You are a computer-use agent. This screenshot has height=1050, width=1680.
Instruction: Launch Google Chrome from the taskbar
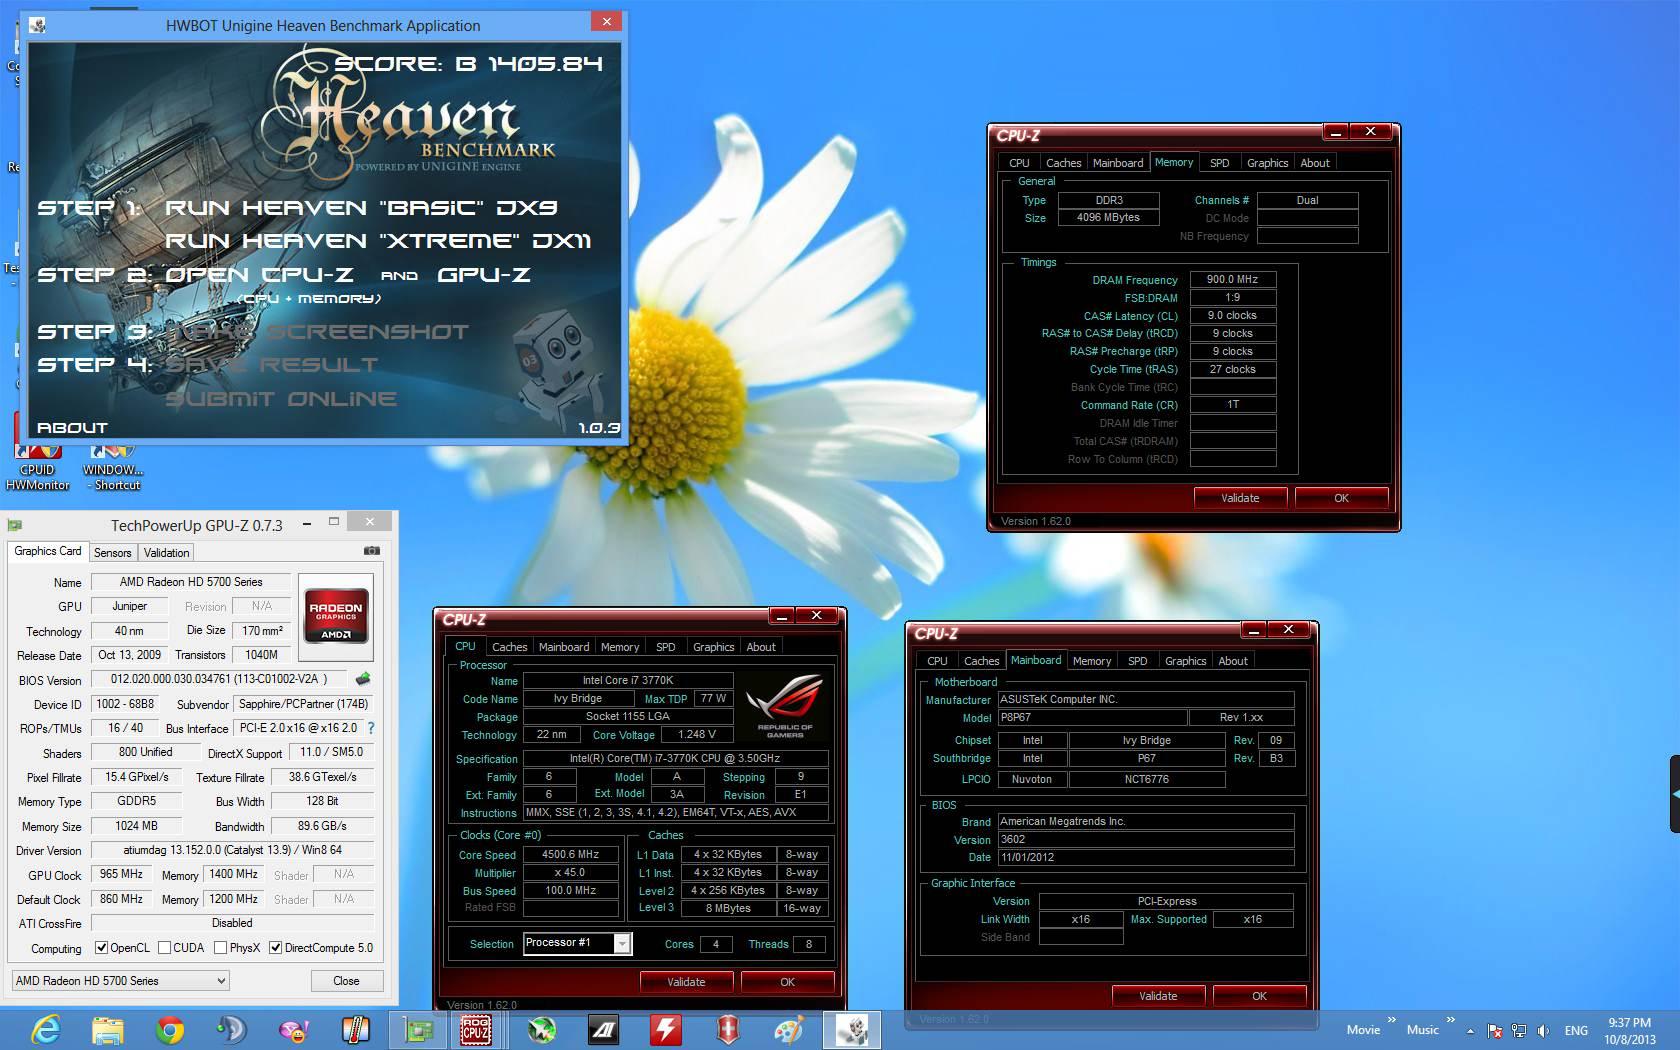[170, 1029]
